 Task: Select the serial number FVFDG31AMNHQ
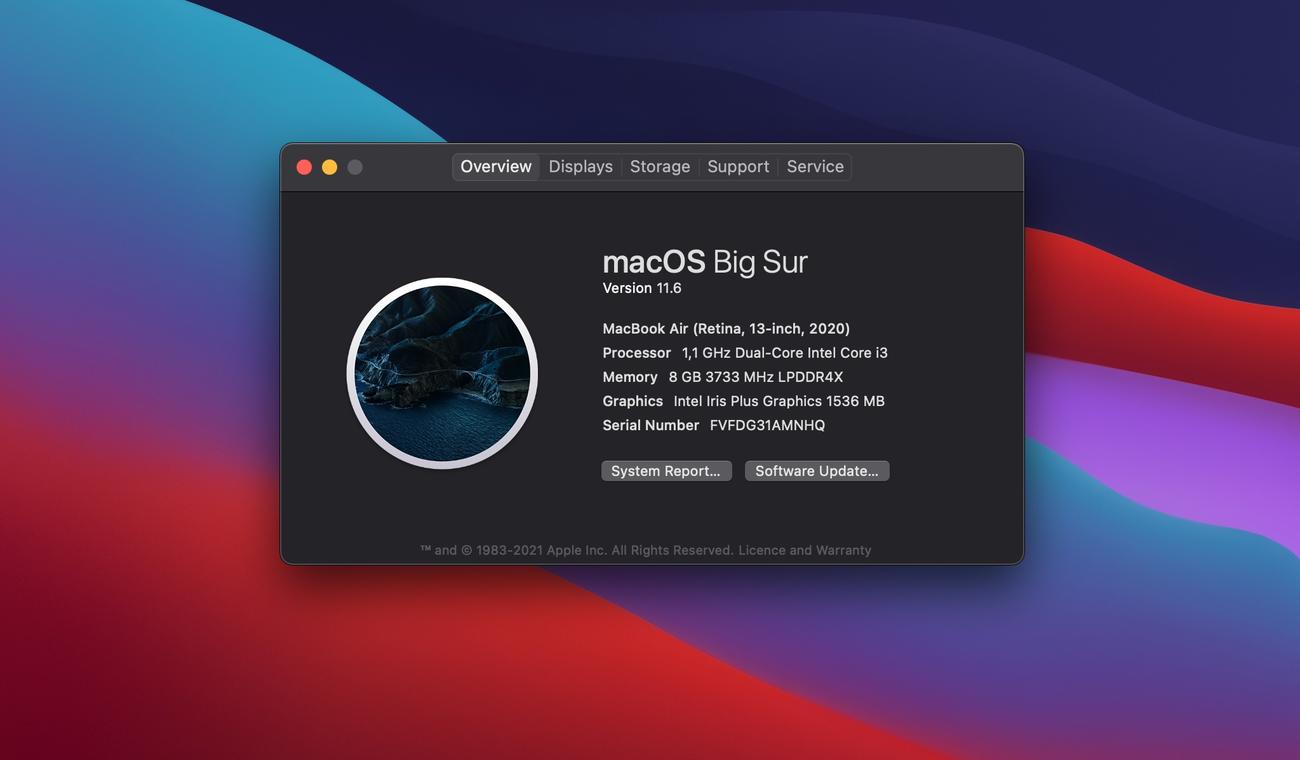(767, 425)
